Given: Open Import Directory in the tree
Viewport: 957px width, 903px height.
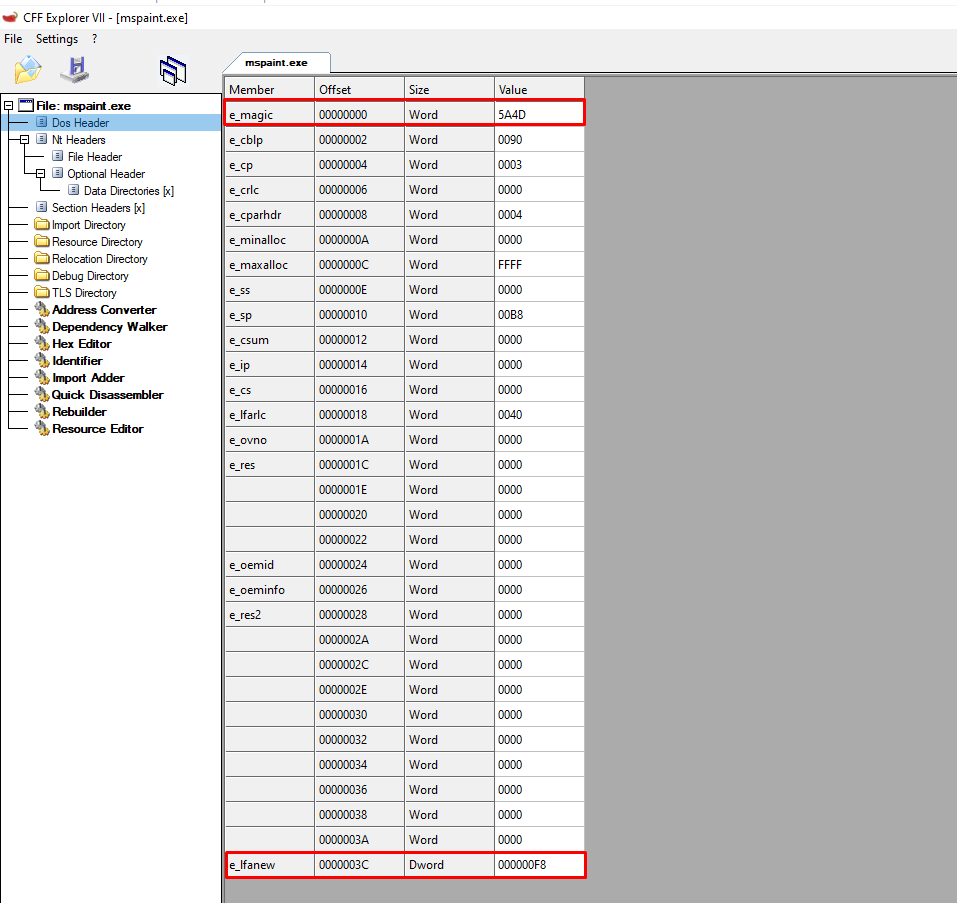Looking at the screenshot, I should pyautogui.click(x=88, y=225).
